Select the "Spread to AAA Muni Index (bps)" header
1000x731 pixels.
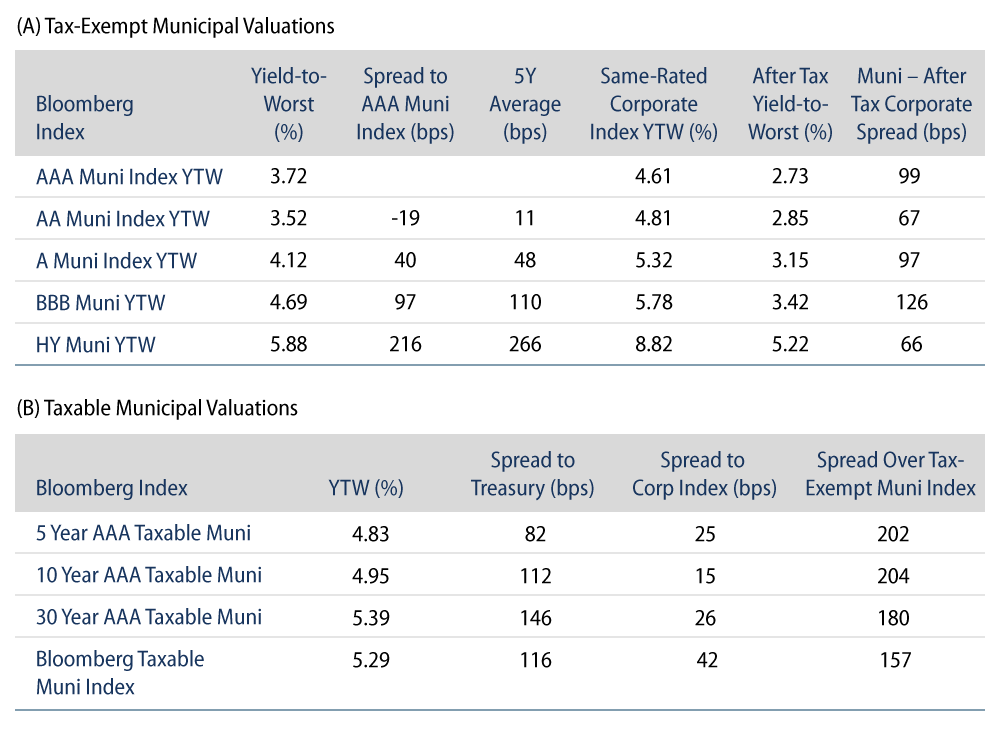pos(406,104)
